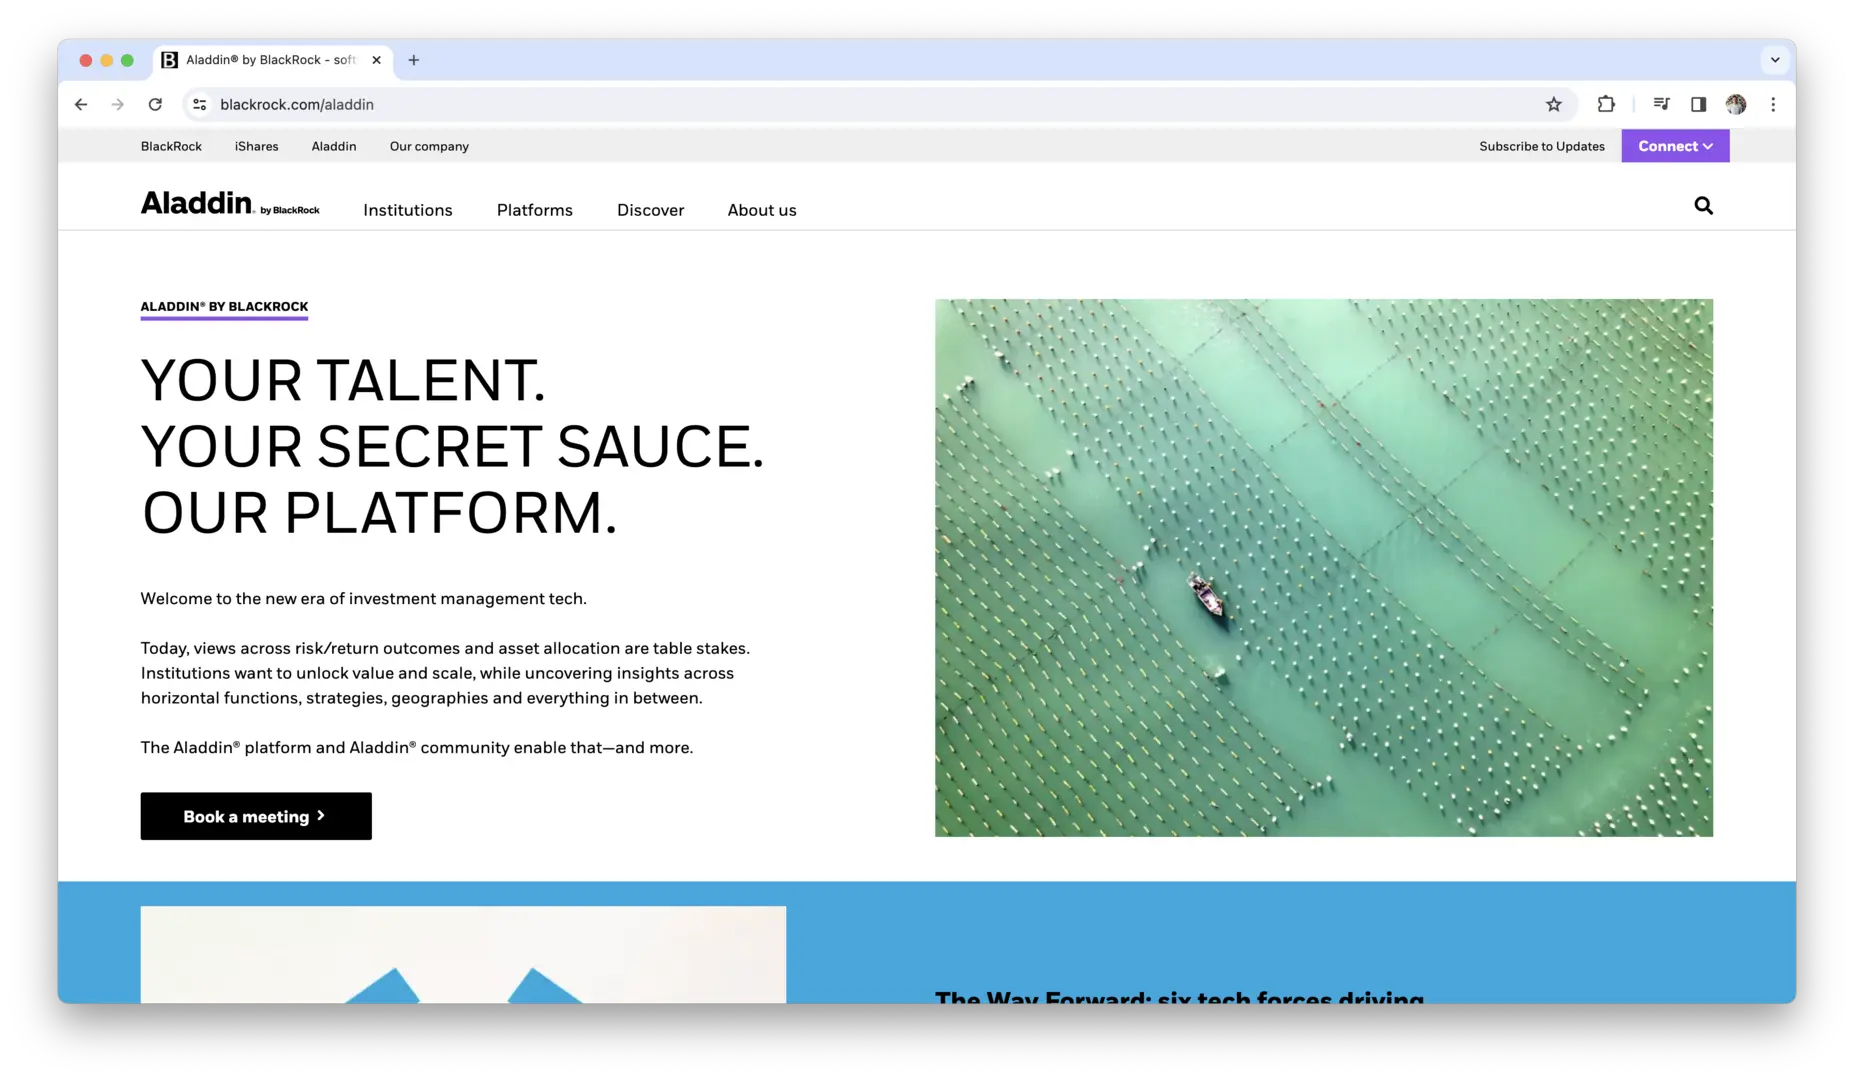The image size is (1854, 1080).
Task: Click Subscribe to Updates
Action: 1541,146
